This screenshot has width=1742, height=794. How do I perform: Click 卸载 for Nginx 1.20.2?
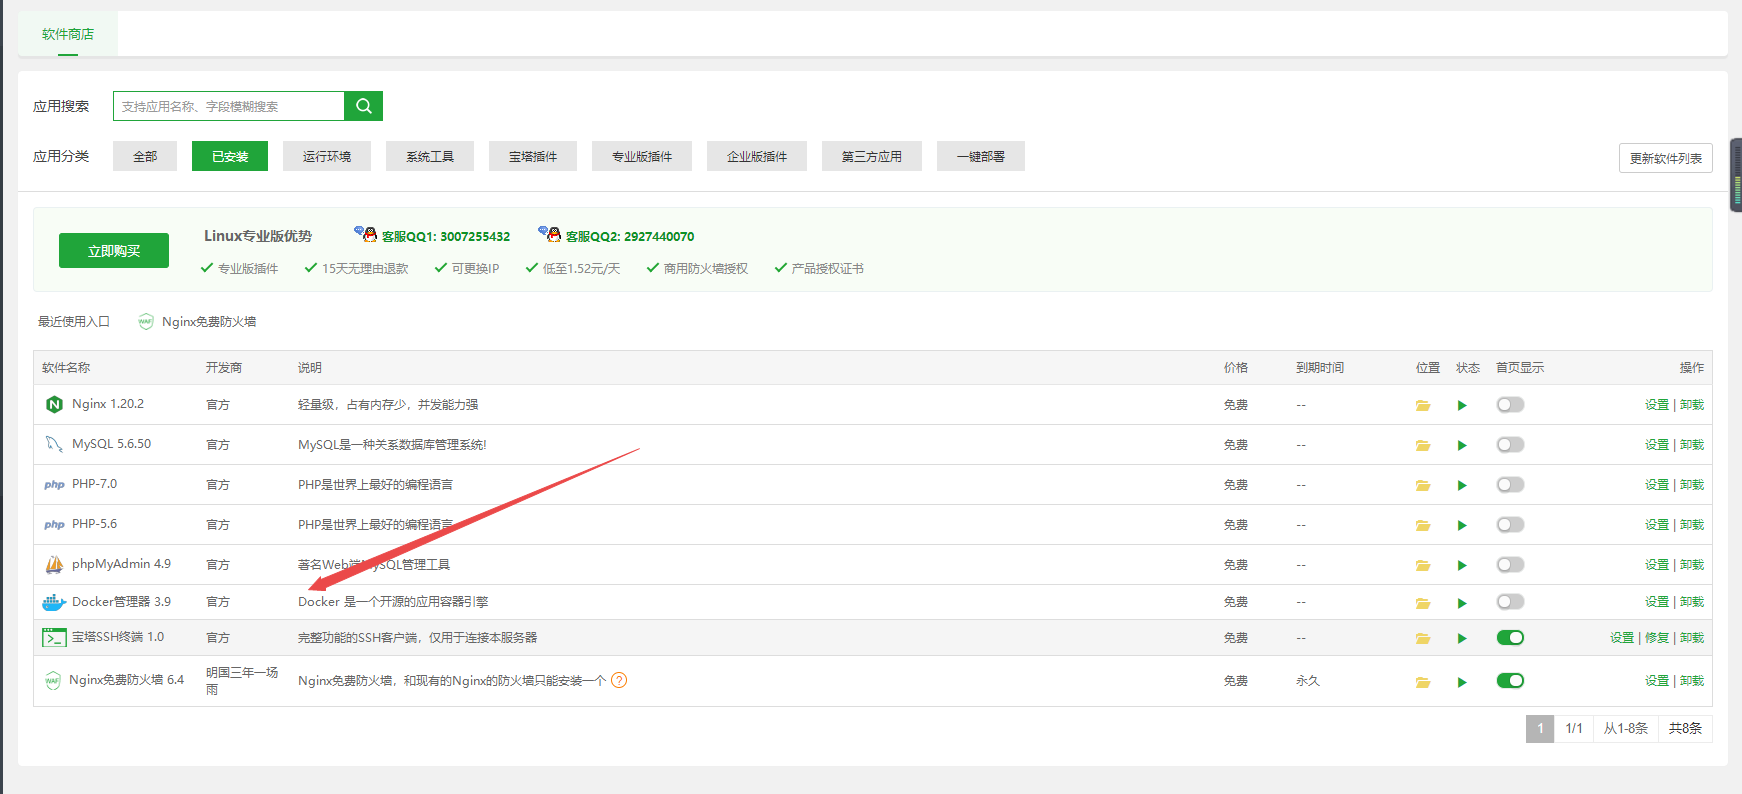(x=1692, y=405)
